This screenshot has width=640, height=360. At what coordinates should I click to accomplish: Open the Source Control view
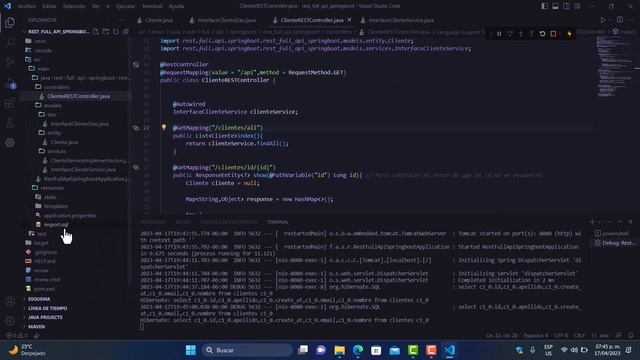coord(10,62)
